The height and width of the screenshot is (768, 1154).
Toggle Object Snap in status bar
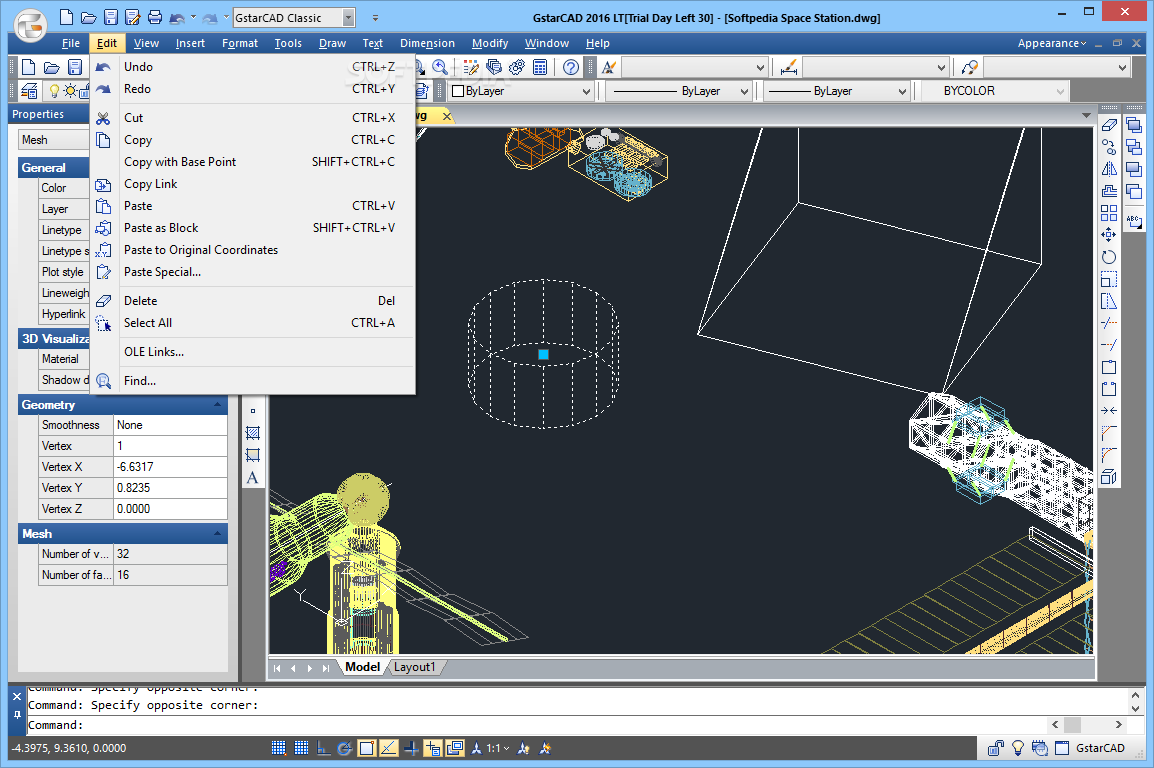[x=367, y=748]
